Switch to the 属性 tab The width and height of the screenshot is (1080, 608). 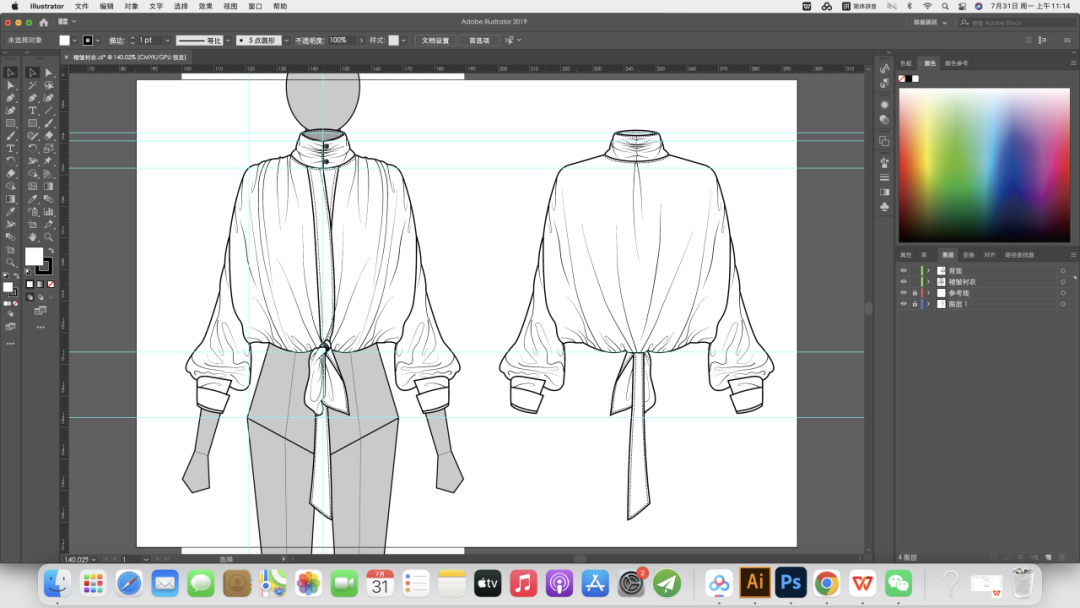click(x=906, y=255)
